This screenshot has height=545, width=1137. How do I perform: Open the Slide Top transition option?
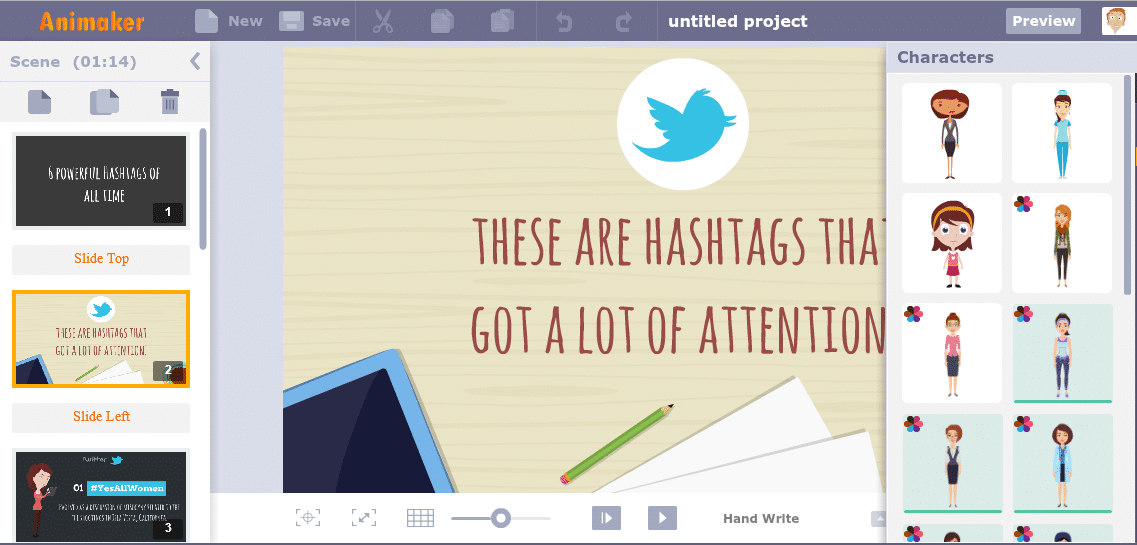tap(101, 259)
